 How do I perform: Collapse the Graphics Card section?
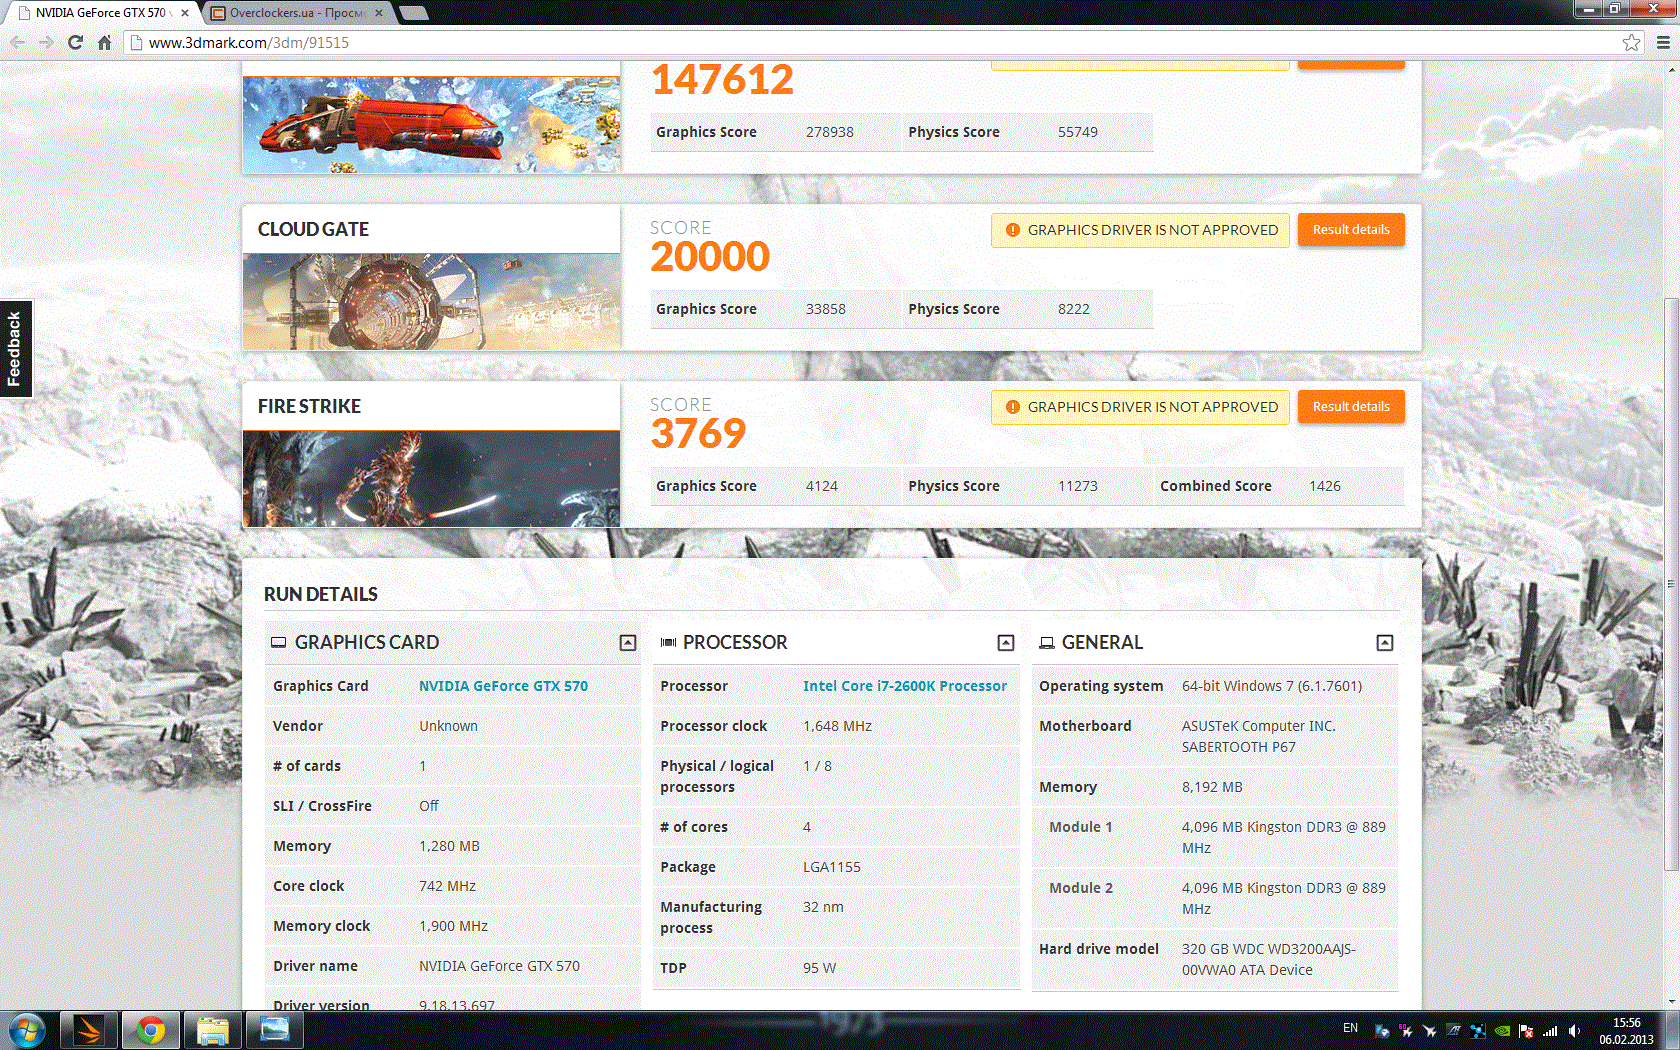(x=628, y=643)
